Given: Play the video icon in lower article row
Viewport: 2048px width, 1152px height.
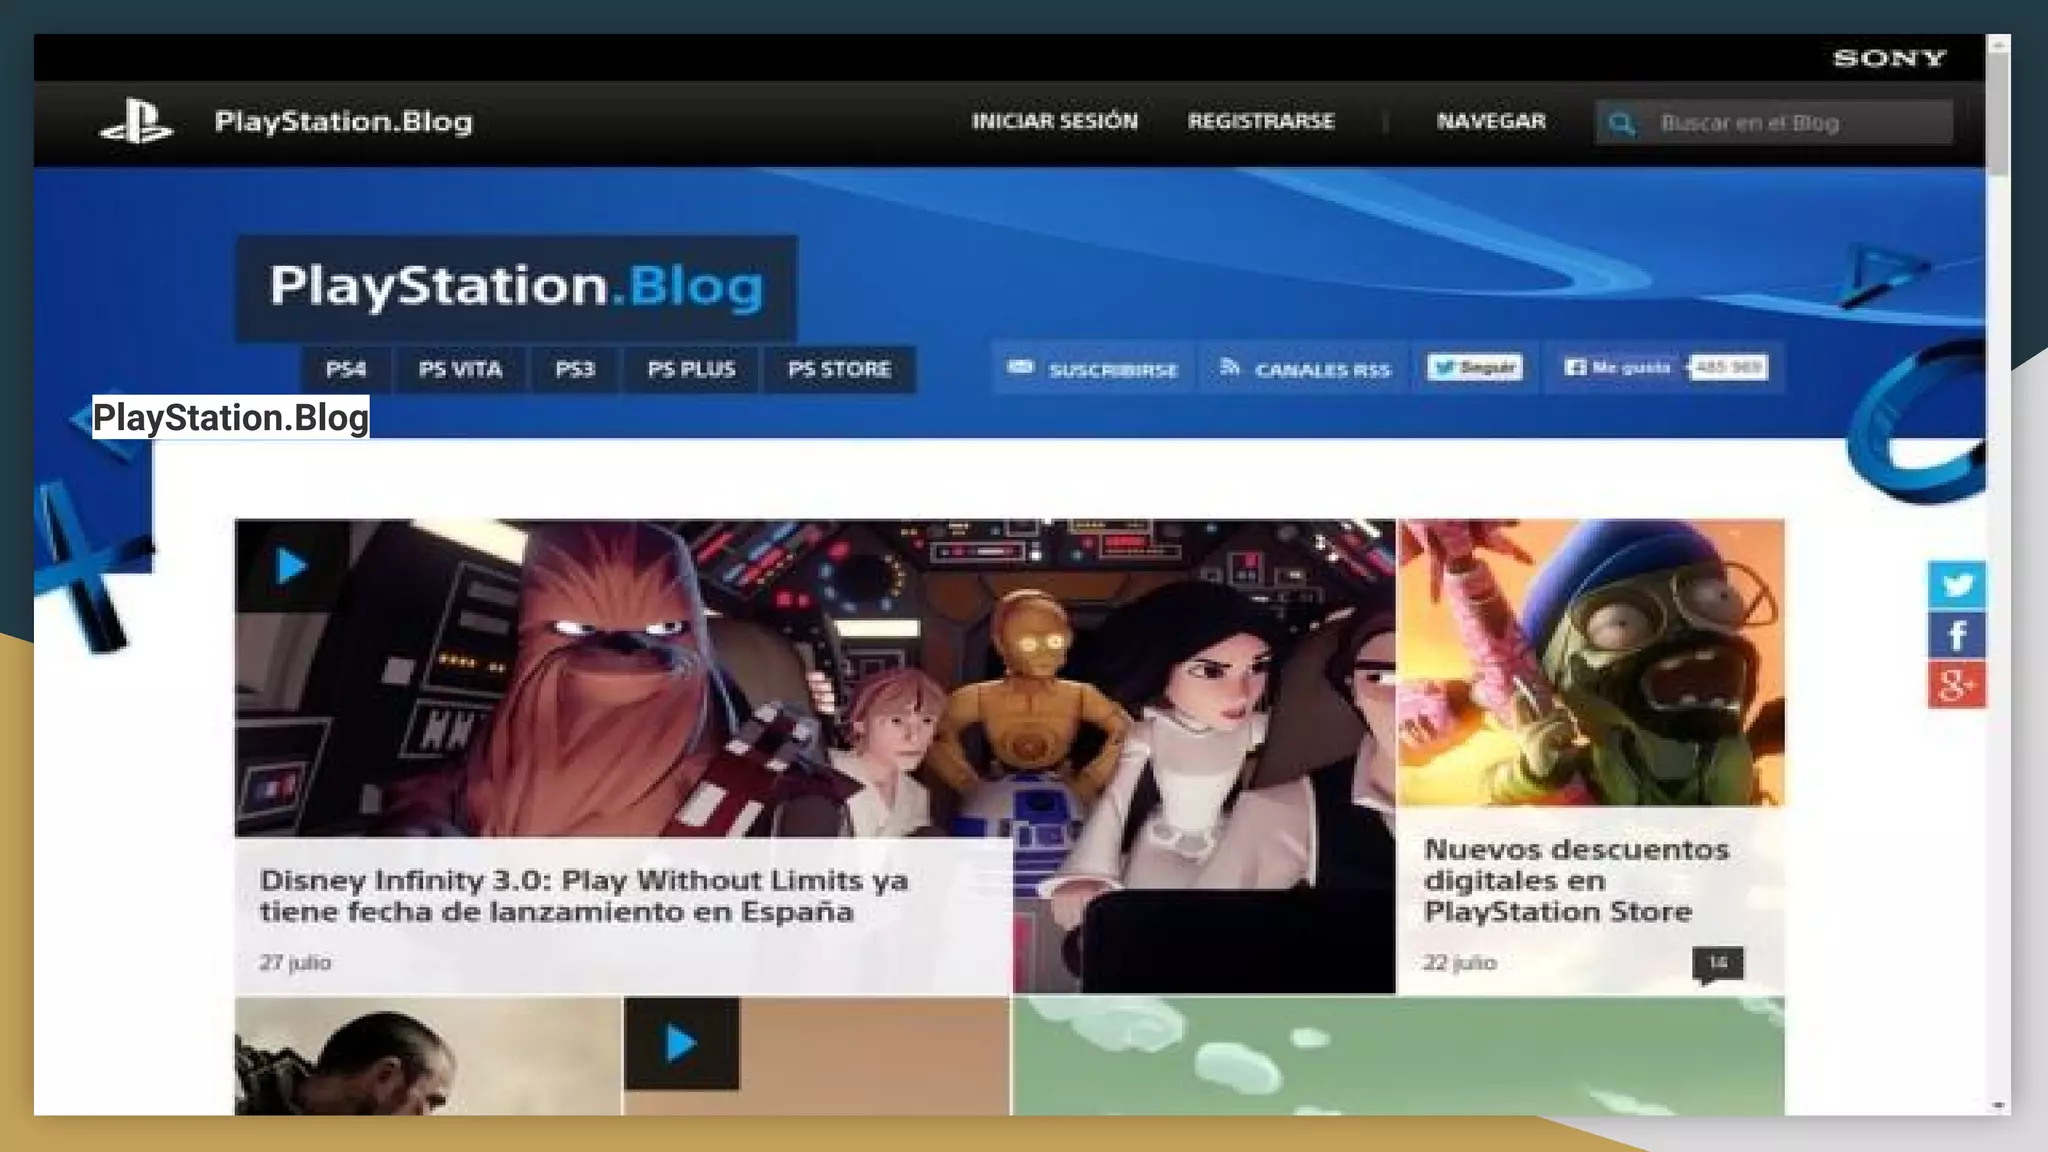Looking at the screenshot, I should (681, 1043).
